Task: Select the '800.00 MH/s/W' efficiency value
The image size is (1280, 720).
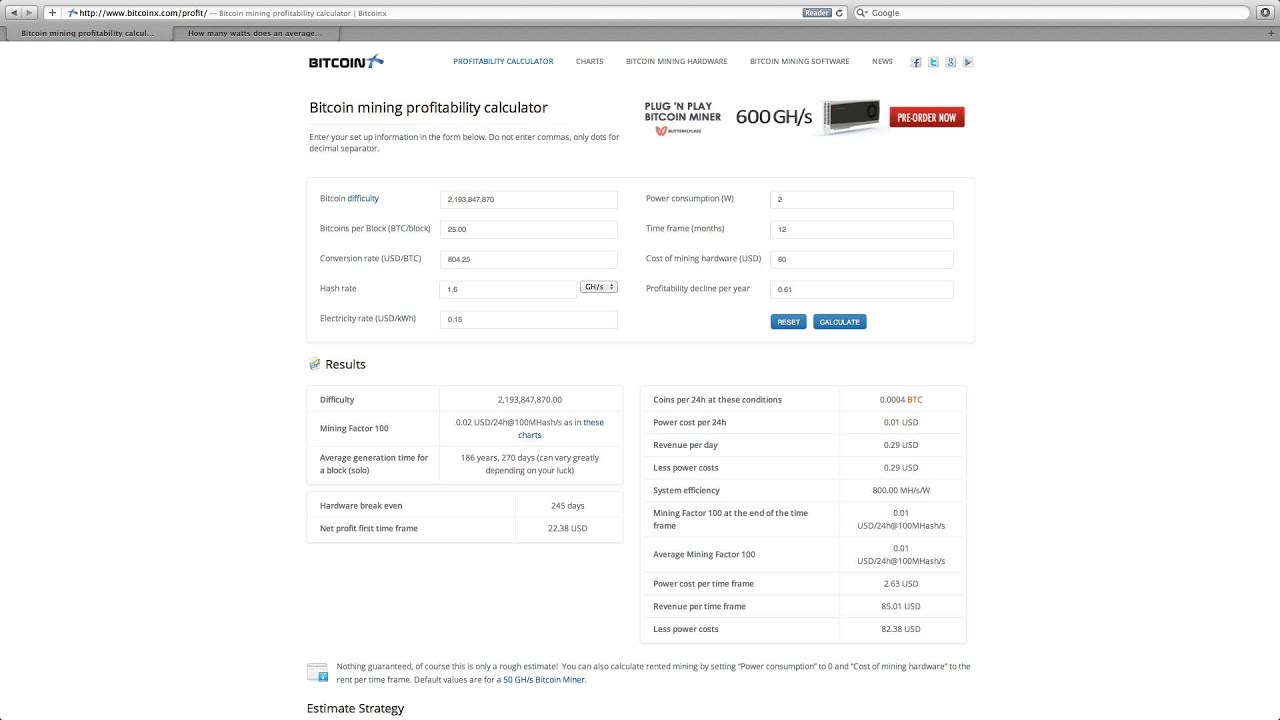Action: click(901, 490)
